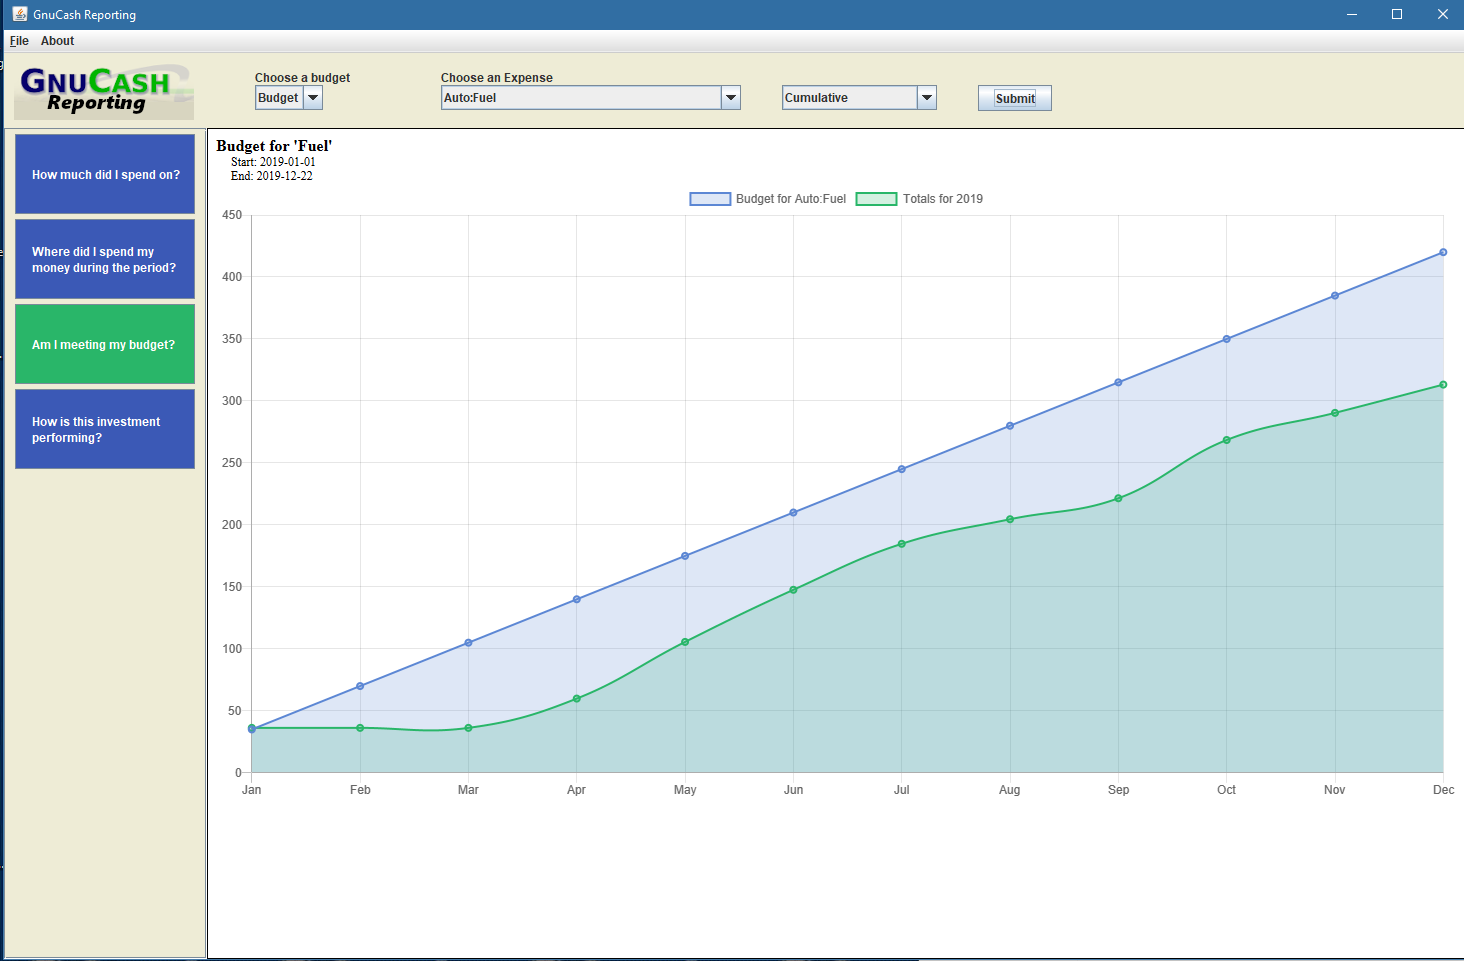The height and width of the screenshot is (961, 1464).
Task: Maximize the GnuCash Reporting window
Action: coord(1397,14)
